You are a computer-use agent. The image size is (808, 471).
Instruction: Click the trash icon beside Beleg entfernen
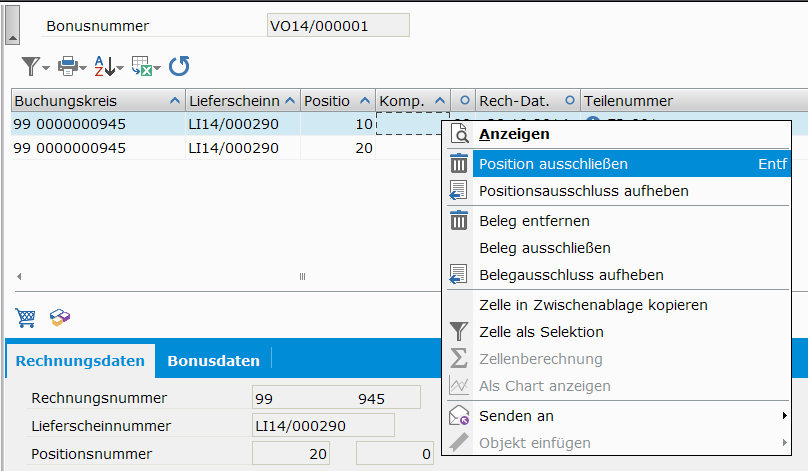click(459, 221)
